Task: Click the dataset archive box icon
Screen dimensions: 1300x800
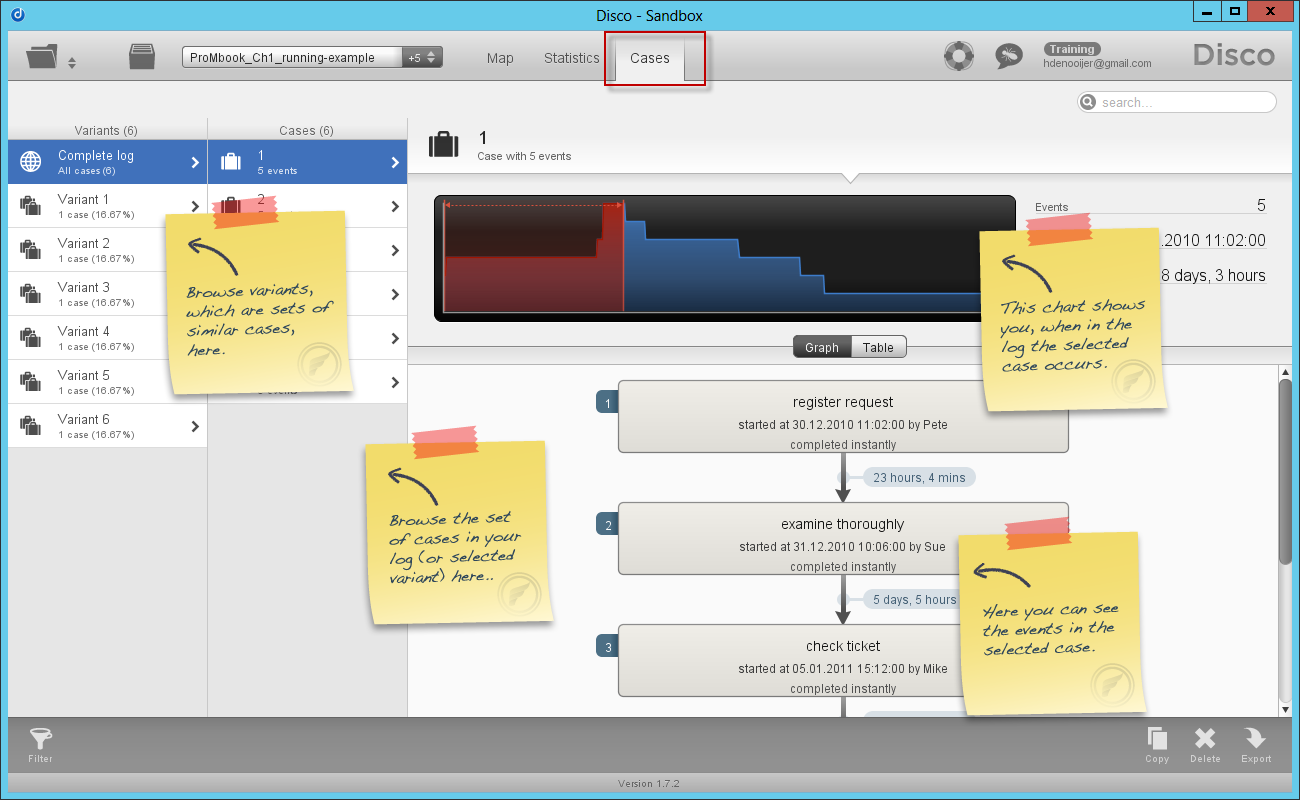Action: (x=142, y=57)
